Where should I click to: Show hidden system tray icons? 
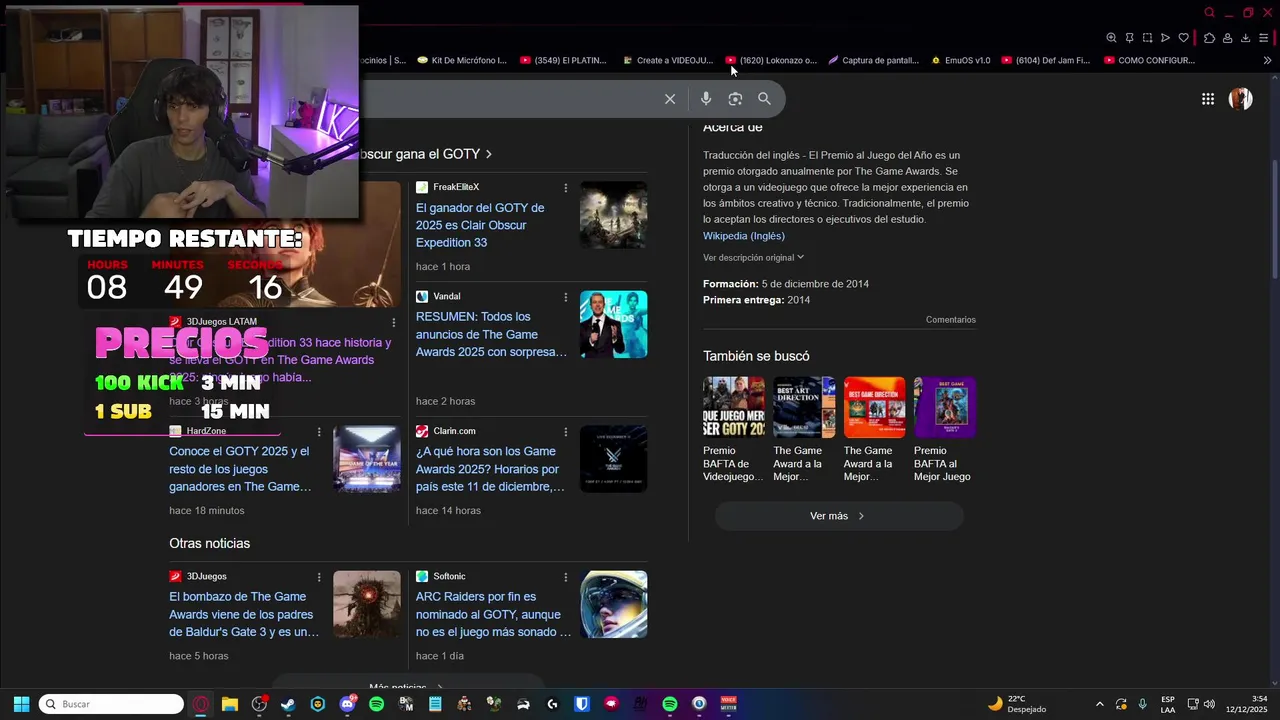tap(1100, 704)
